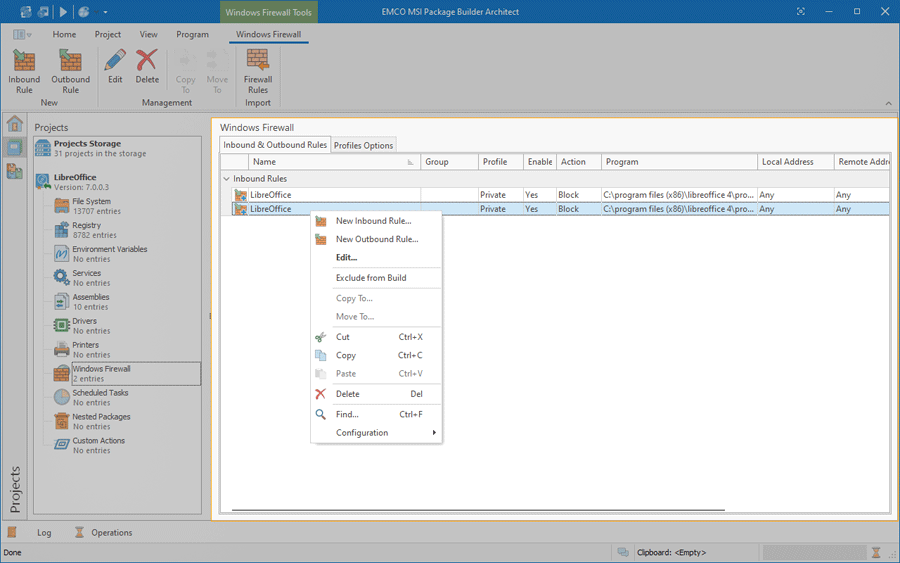Image resolution: width=900 pixels, height=563 pixels.
Task: Click the horizontal scrollbar in rules list
Action: [478, 510]
